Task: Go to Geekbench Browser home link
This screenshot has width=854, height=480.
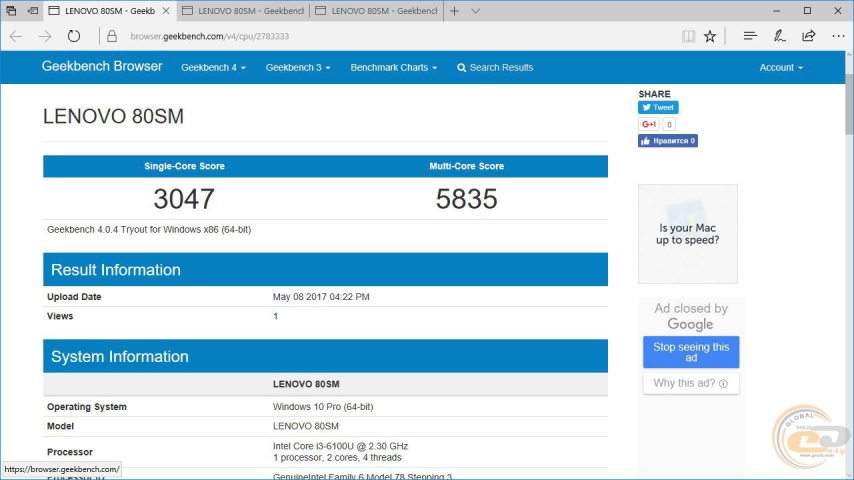Action: pos(102,66)
